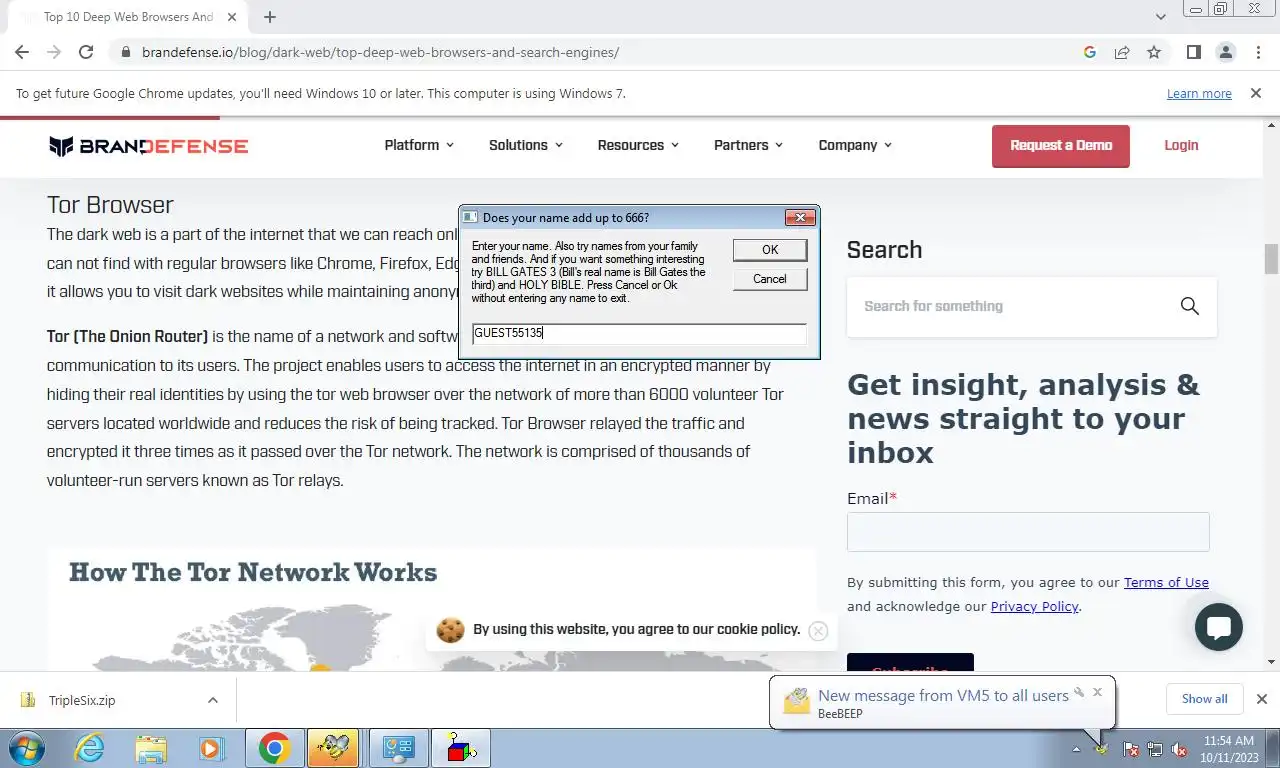Open the Learn more link about updates
The image size is (1280, 768).
[1199, 94]
